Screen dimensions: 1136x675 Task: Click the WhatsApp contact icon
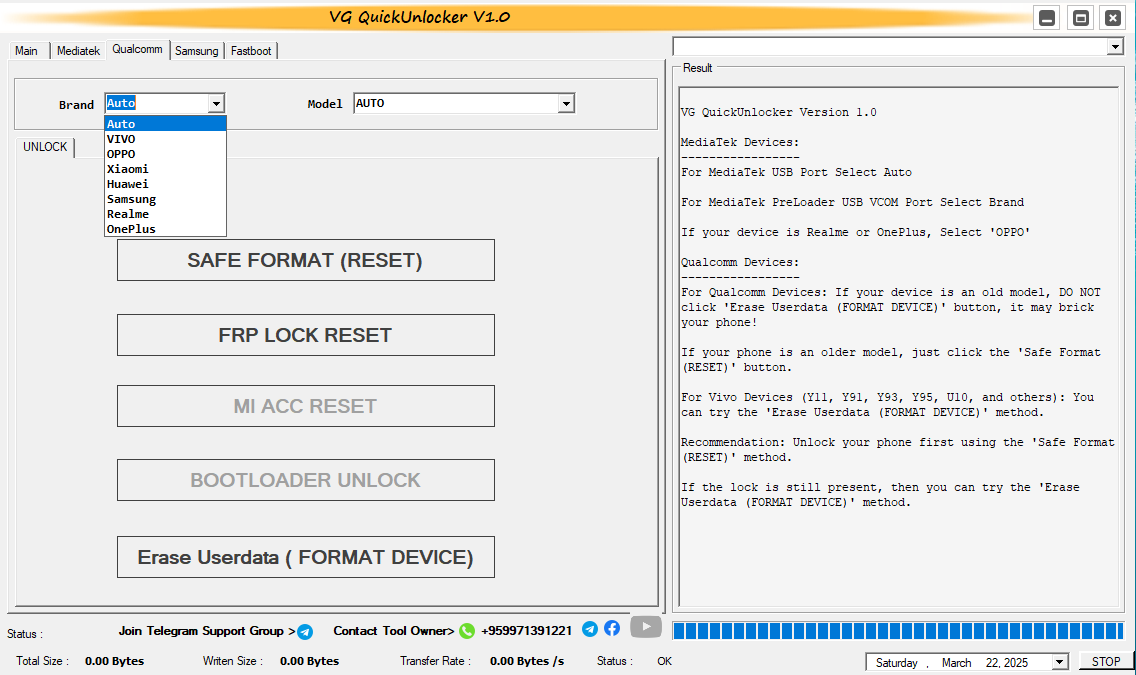[466, 631]
